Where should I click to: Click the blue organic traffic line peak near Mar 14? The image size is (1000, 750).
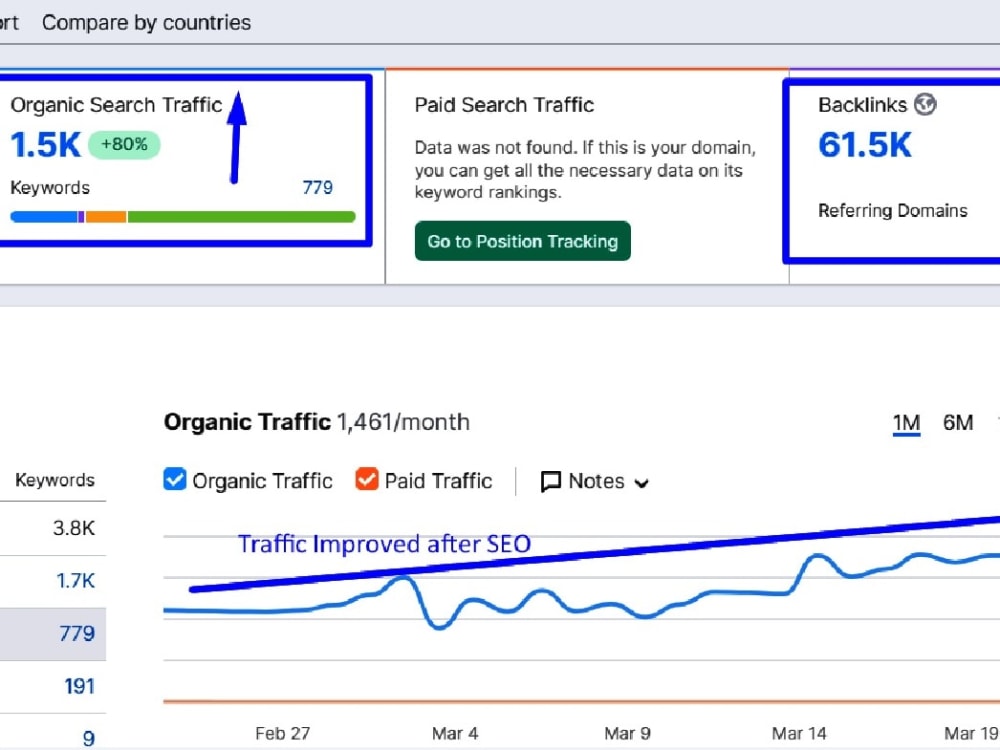(816, 557)
